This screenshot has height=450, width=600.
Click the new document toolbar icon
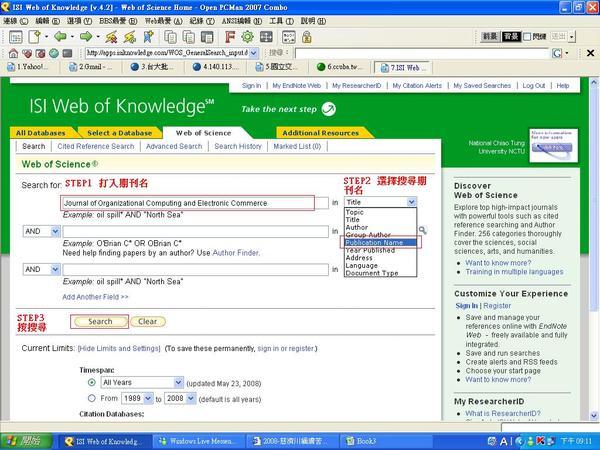(x=34, y=37)
